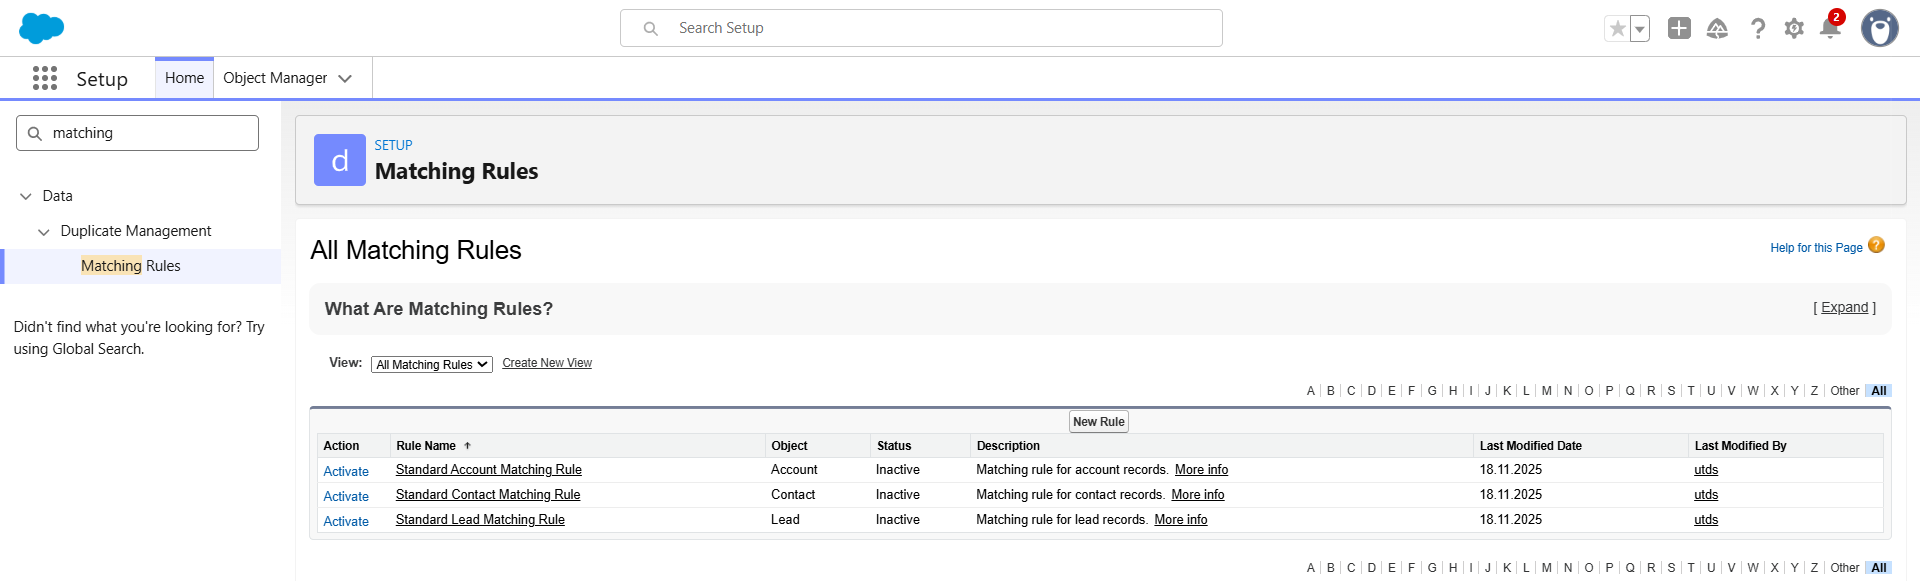Open the App Launcher dots grid

[x=45, y=78]
